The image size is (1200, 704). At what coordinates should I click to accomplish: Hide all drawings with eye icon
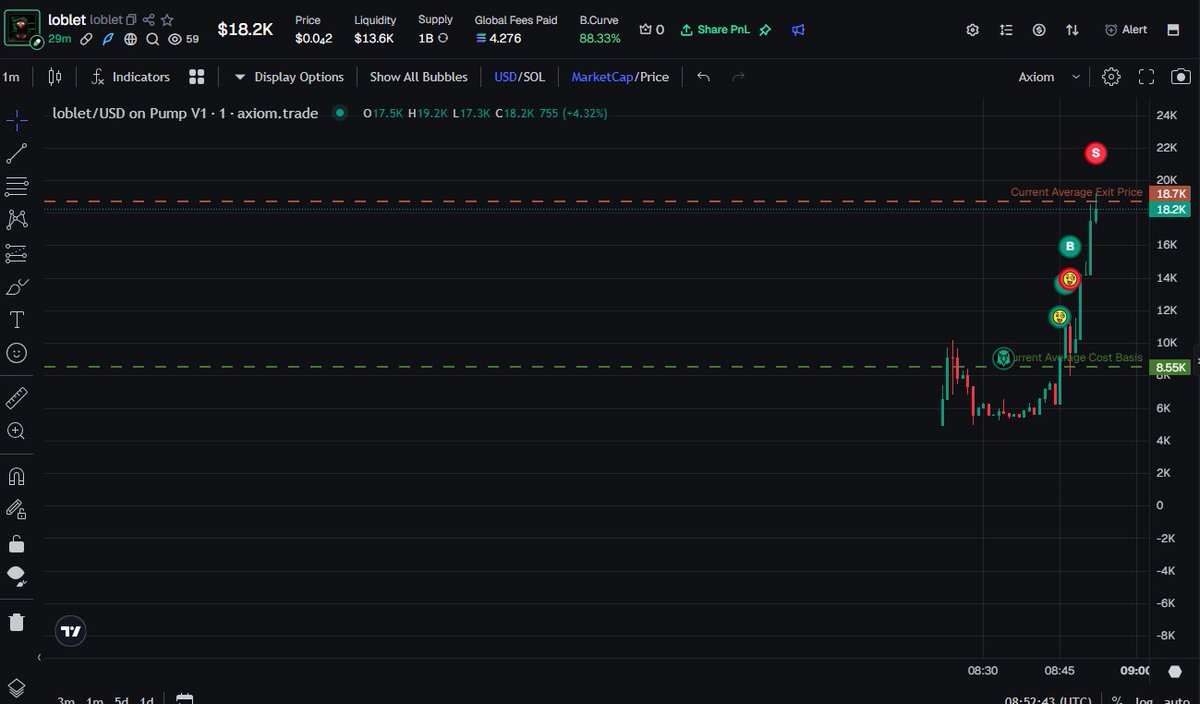click(x=16, y=576)
